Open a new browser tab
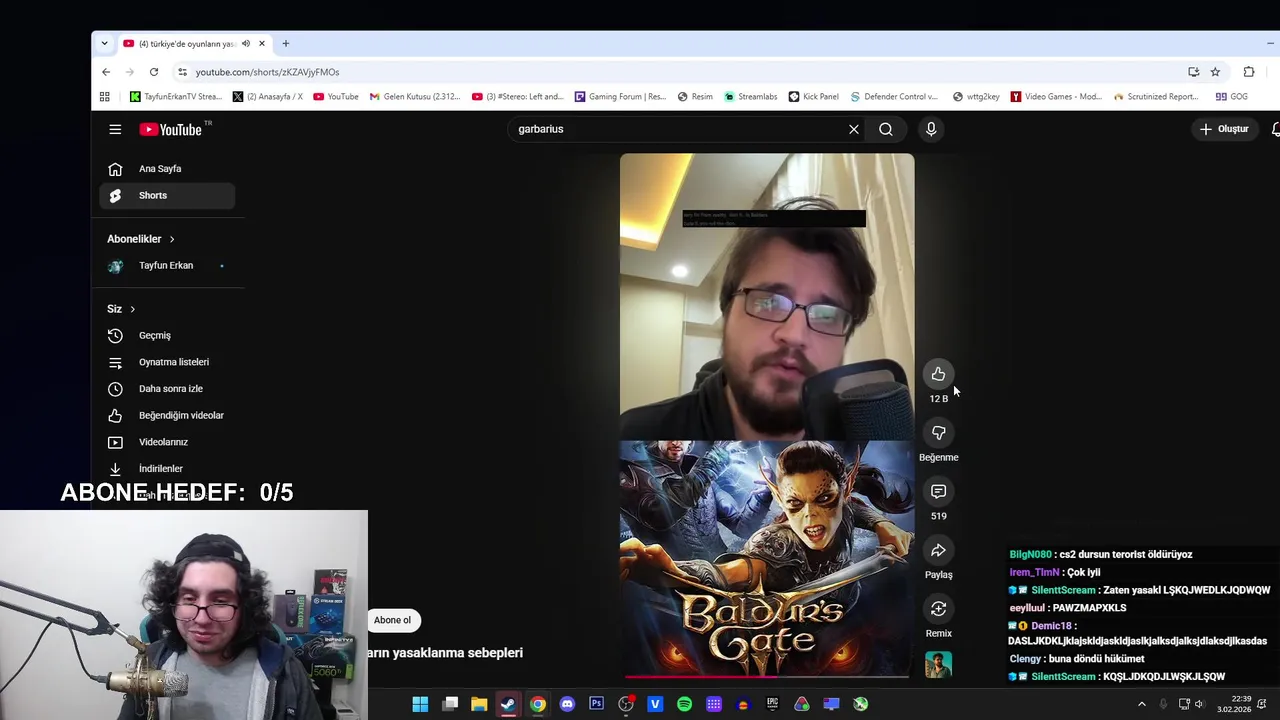The height and width of the screenshot is (720, 1280). [x=286, y=44]
